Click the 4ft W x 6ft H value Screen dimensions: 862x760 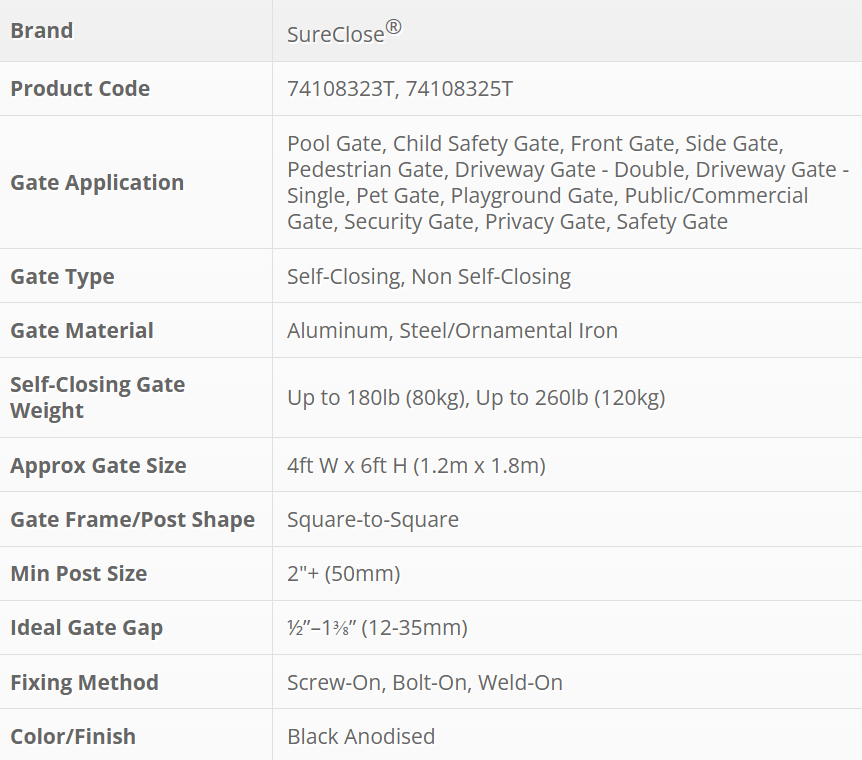pos(416,466)
